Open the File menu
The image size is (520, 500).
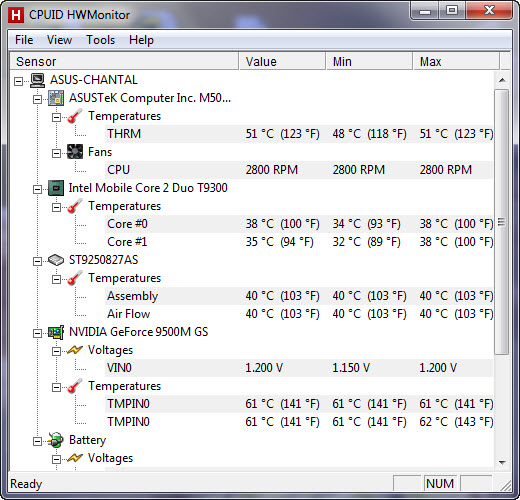(x=24, y=40)
